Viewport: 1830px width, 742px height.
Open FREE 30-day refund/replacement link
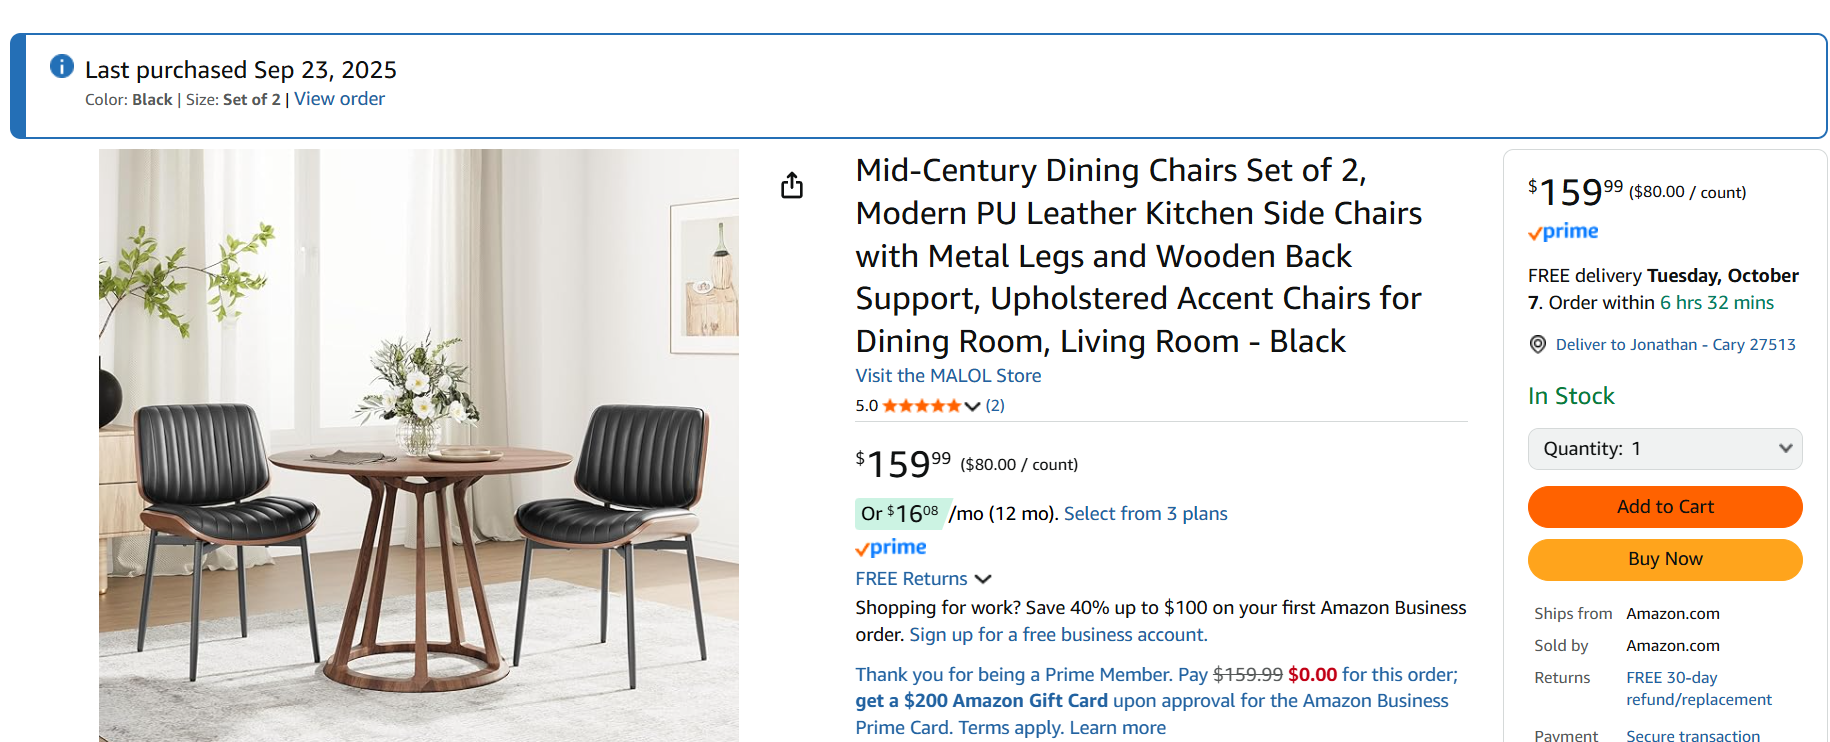[x=1698, y=689]
